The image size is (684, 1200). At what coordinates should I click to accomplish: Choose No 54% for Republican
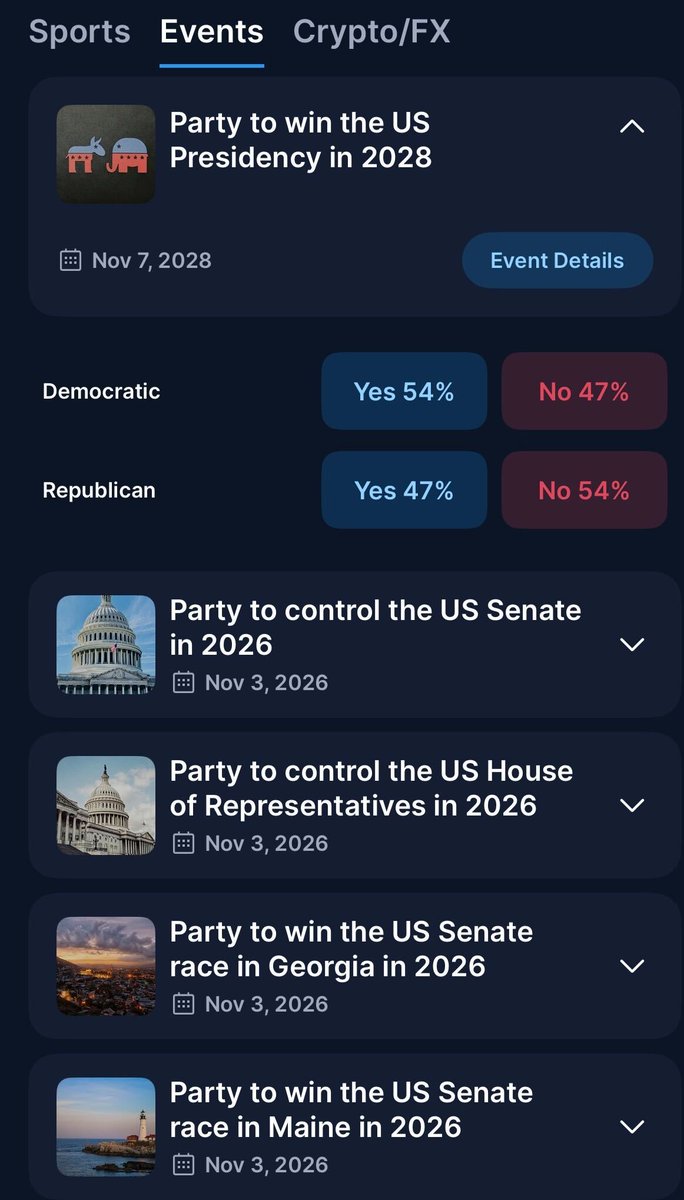[x=584, y=490]
